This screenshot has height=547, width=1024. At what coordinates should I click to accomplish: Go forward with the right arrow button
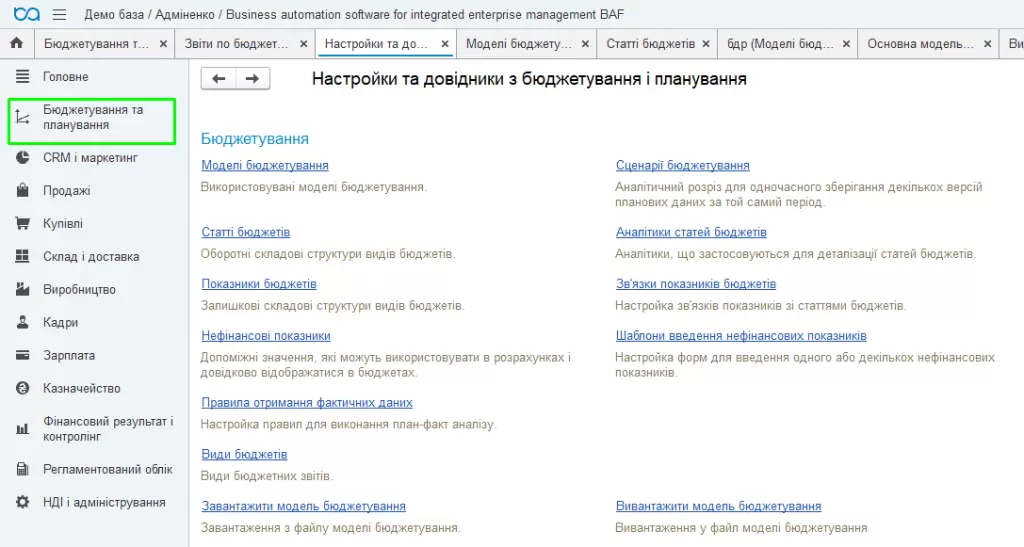253,79
